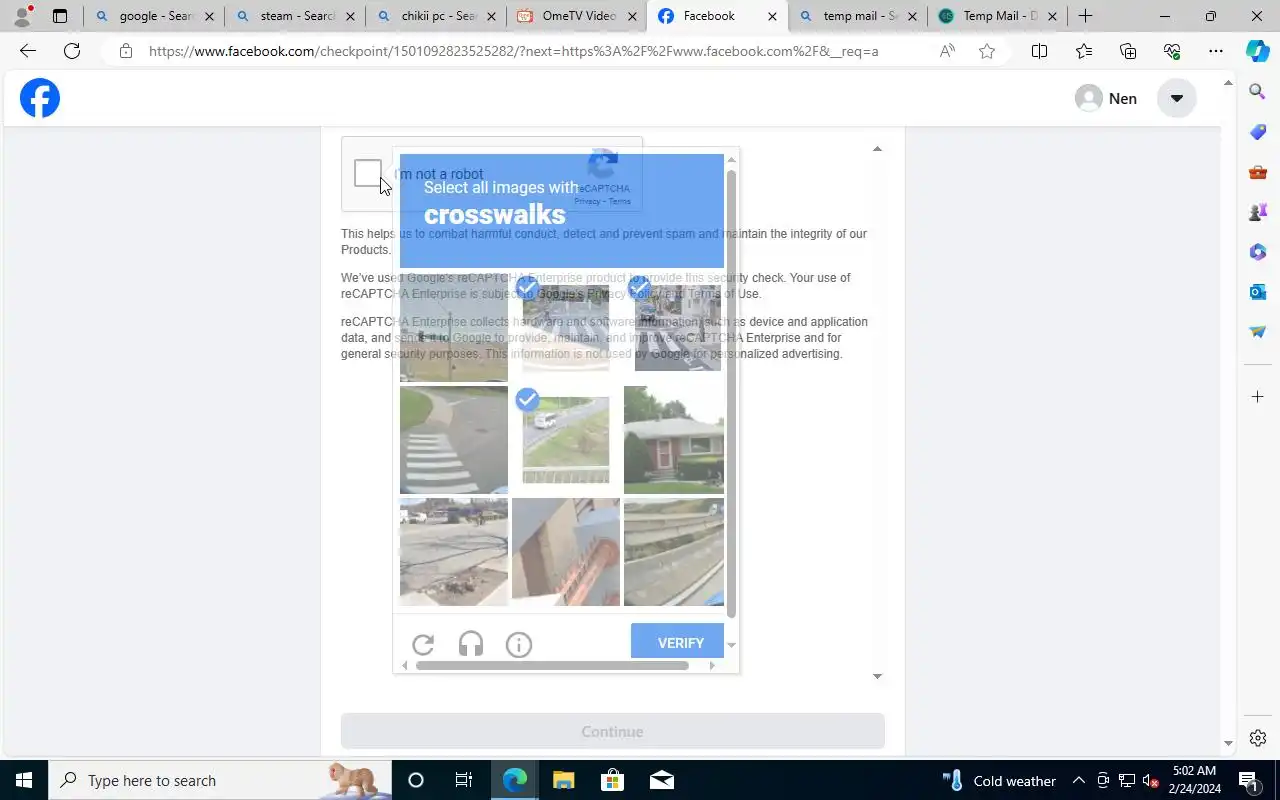Open sidebar Microsoft 365 icon
Screen dimensions: 1280x800
click(1258, 252)
